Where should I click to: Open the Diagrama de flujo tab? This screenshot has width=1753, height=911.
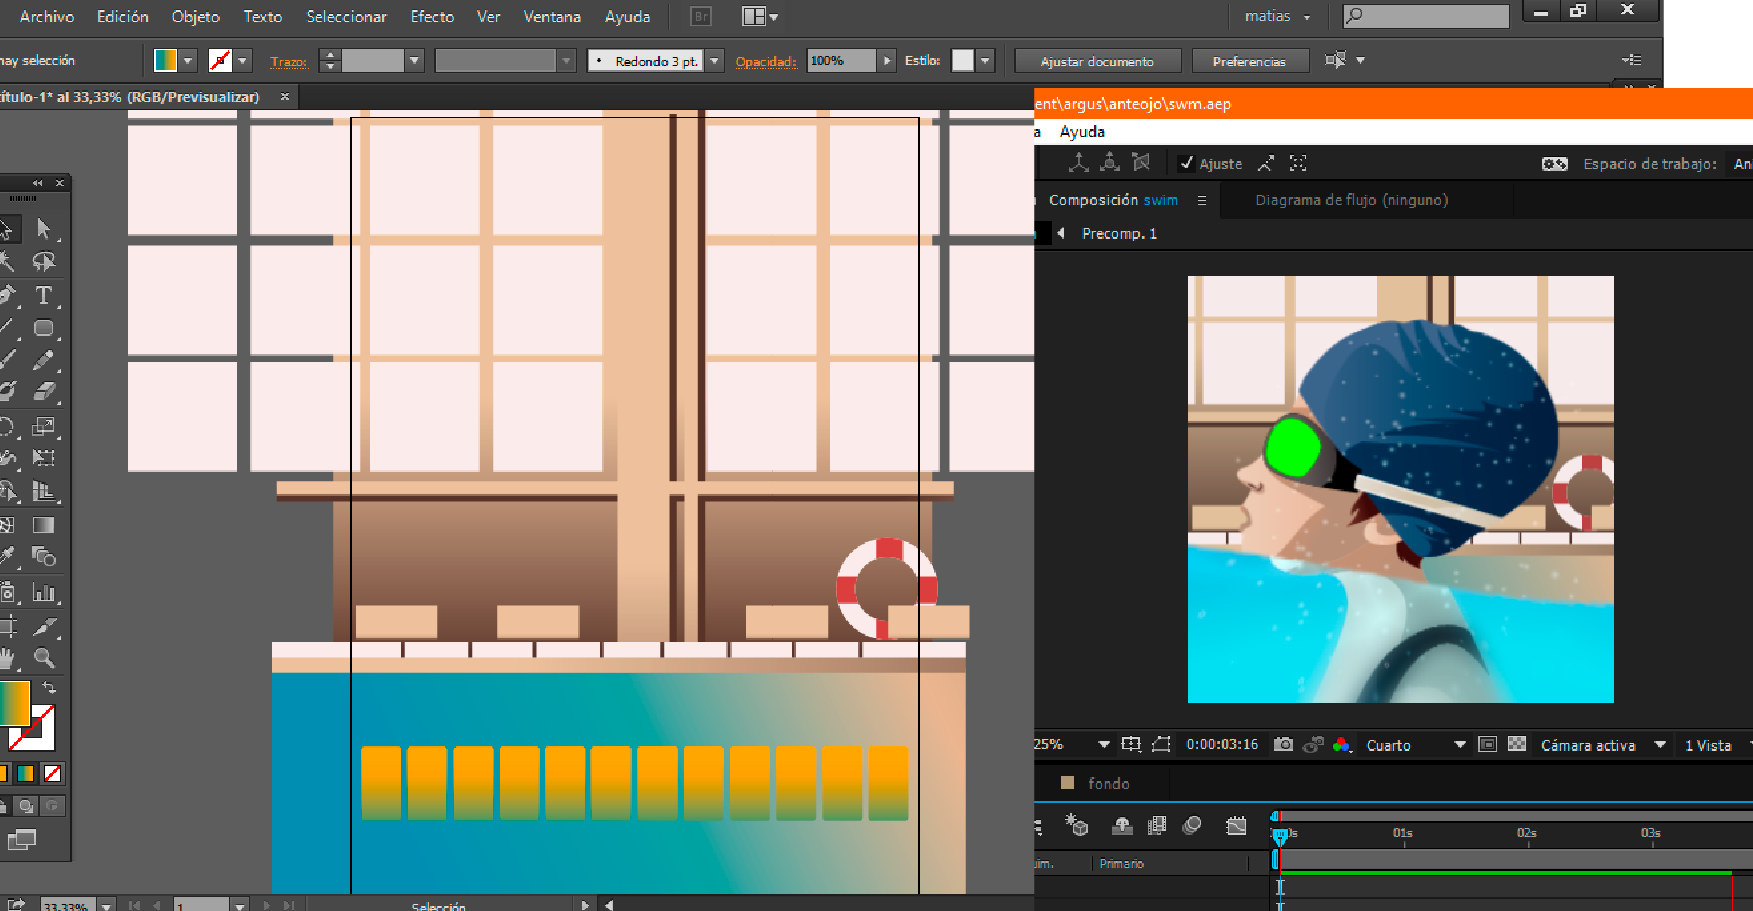1351,200
